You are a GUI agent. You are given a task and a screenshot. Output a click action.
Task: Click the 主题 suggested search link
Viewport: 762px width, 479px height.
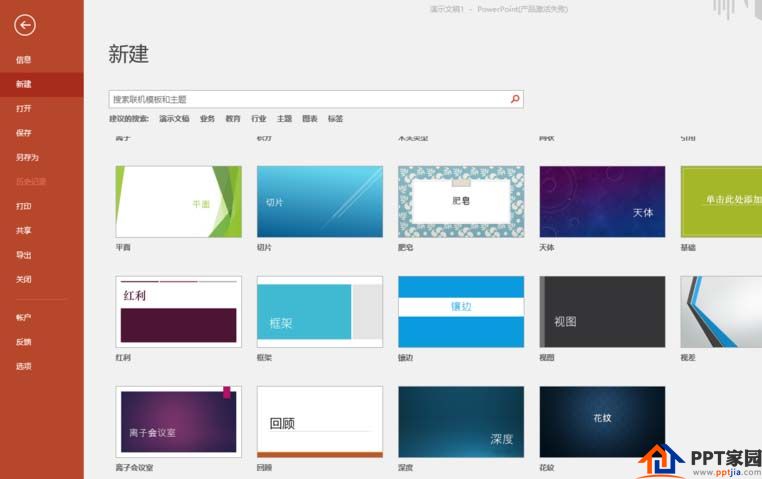(284, 119)
